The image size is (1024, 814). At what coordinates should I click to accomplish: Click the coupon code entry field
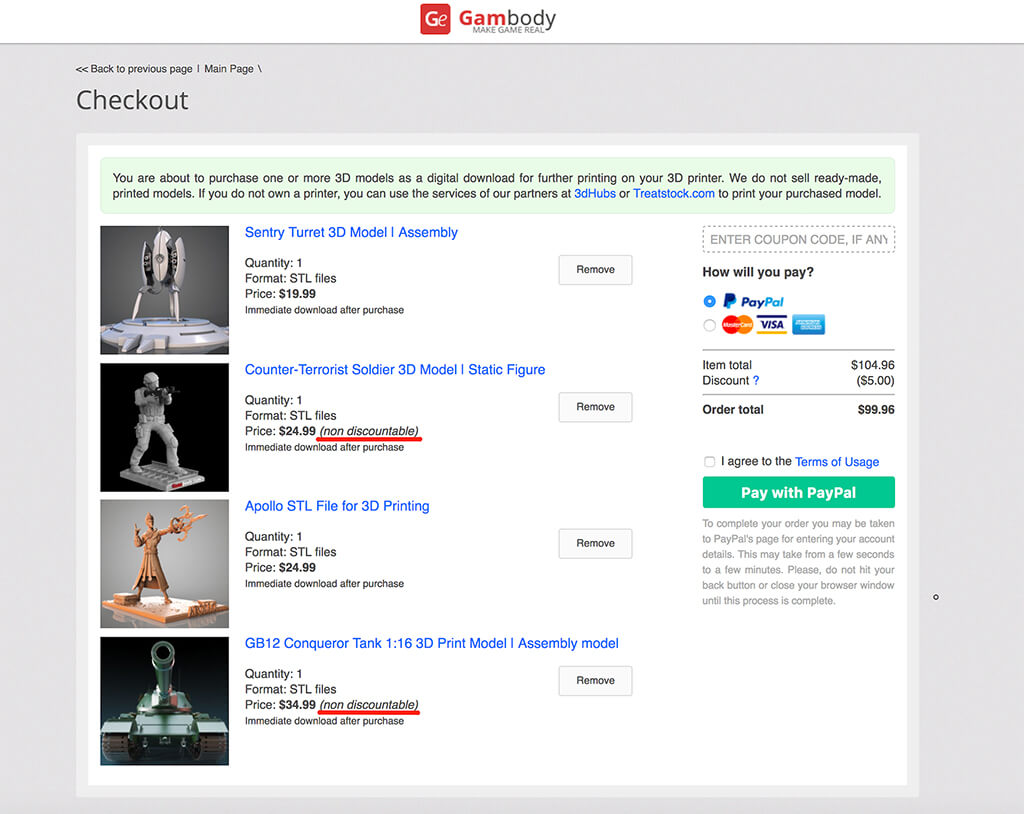click(x=797, y=239)
